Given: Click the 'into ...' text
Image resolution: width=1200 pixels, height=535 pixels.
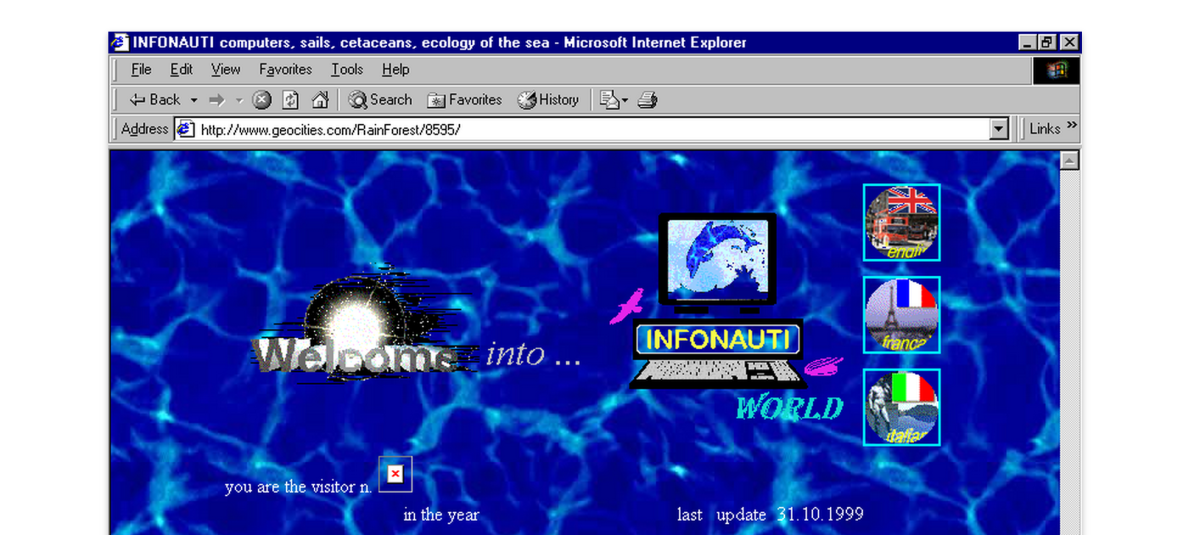Looking at the screenshot, I should [x=533, y=354].
